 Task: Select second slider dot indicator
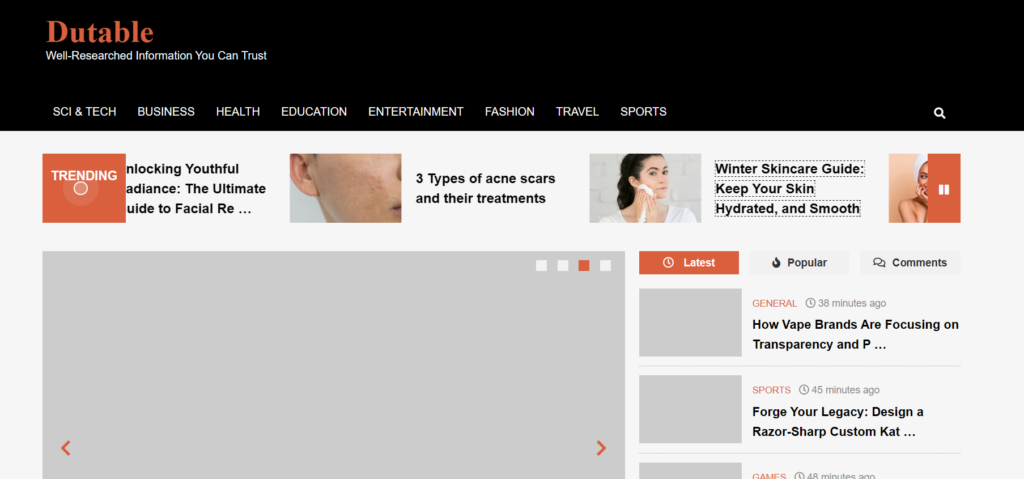click(x=562, y=265)
